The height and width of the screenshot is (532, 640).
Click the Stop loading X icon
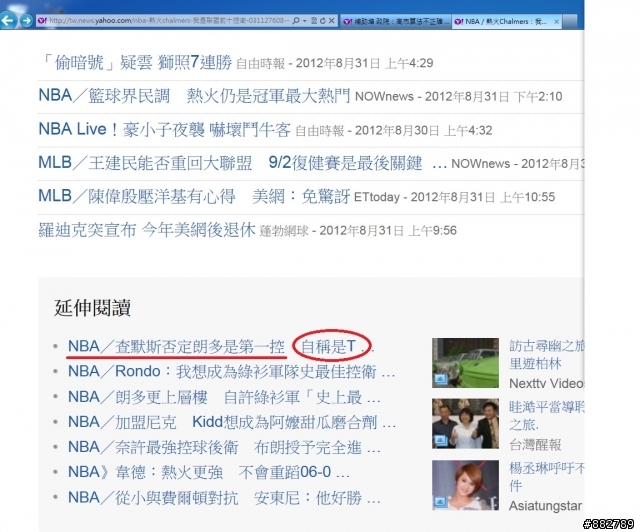coord(331,21)
